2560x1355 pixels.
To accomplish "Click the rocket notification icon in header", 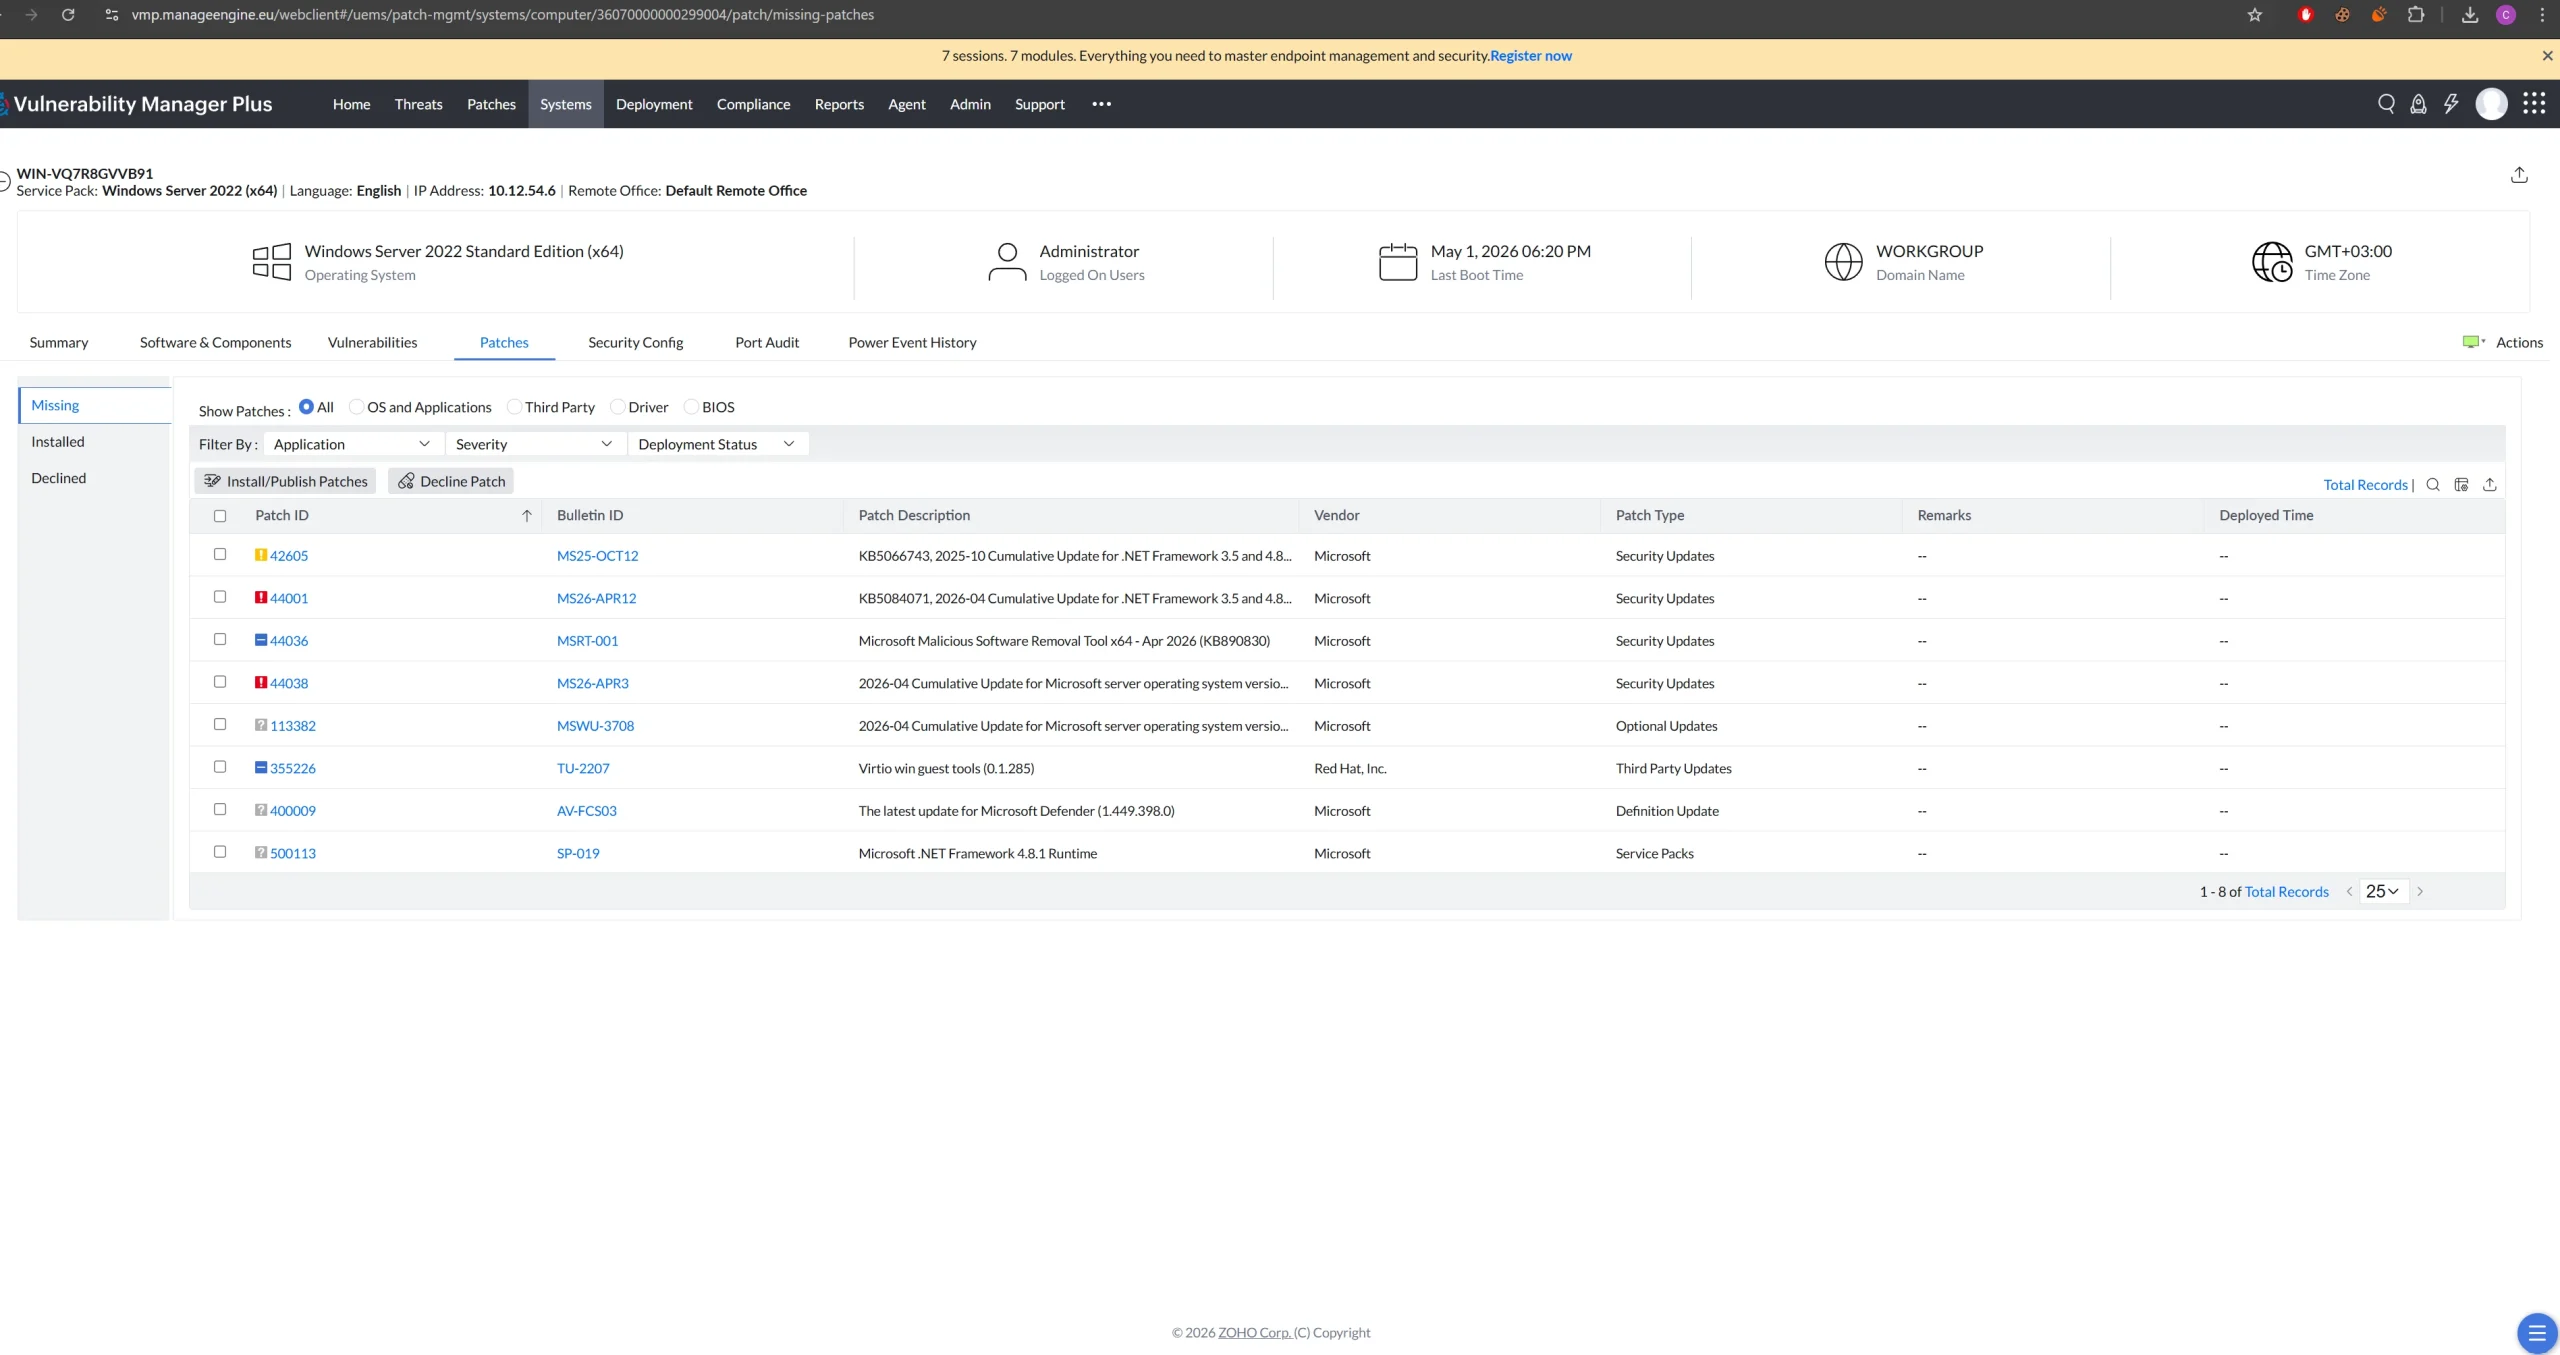I will pos(2418,104).
